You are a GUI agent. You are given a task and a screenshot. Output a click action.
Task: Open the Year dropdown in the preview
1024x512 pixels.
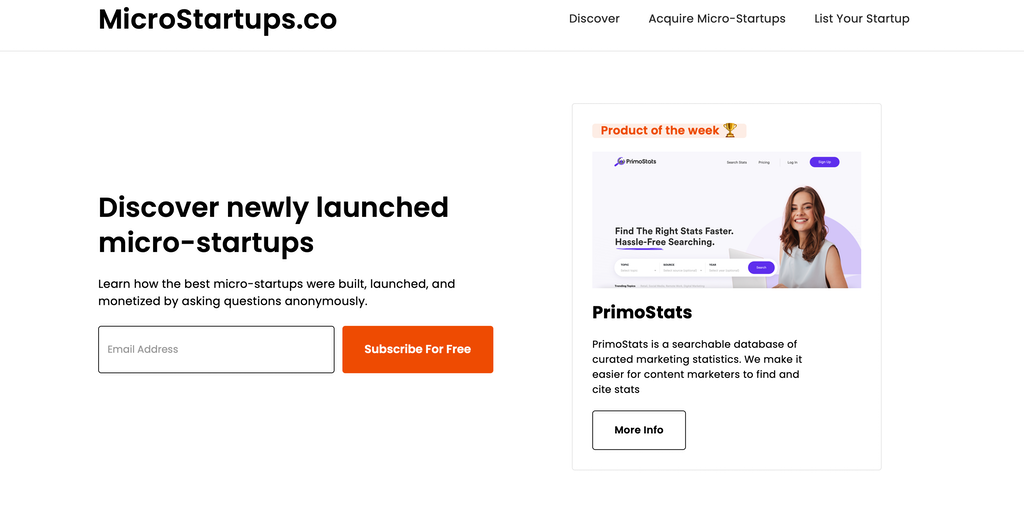coord(725,268)
